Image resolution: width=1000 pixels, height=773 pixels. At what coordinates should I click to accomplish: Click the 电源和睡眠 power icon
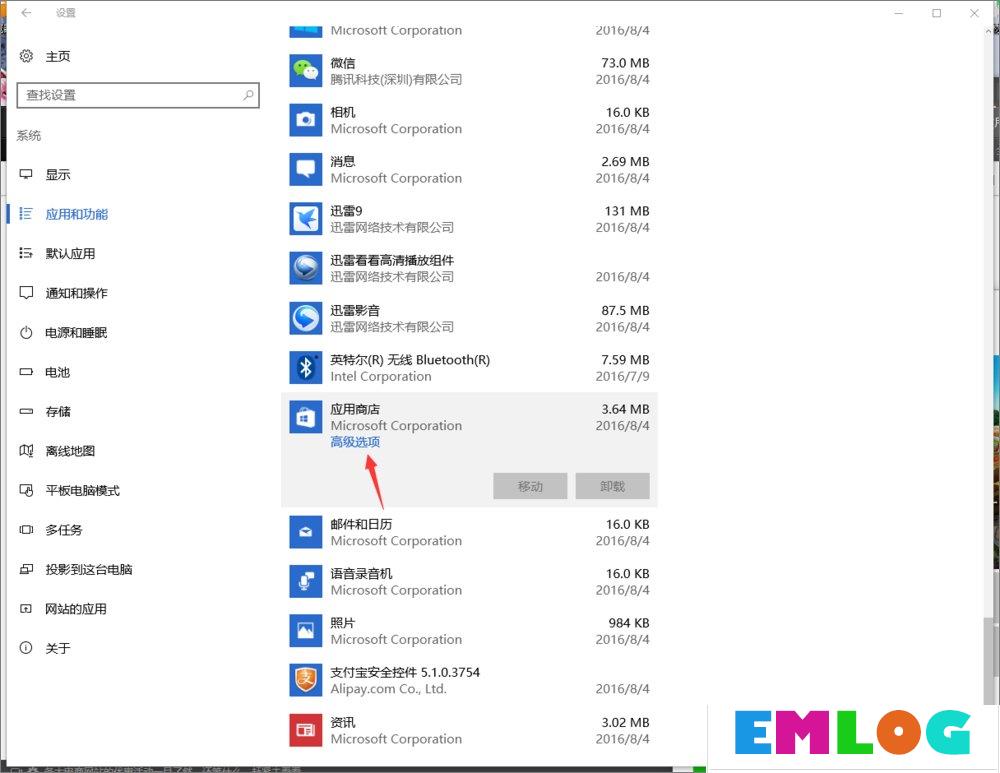(26, 332)
